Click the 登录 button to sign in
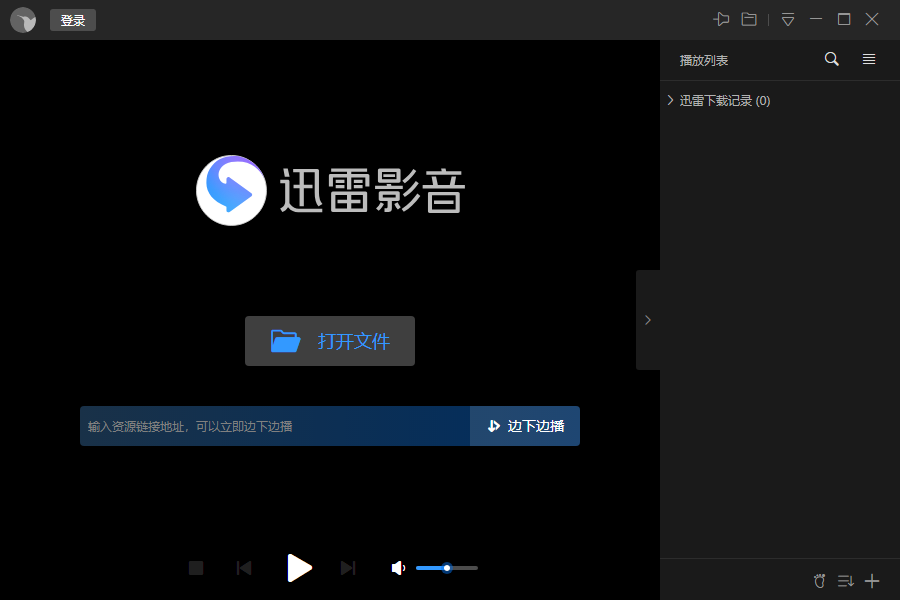Screen dimensions: 900x600 pyautogui.click(x=72, y=19)
